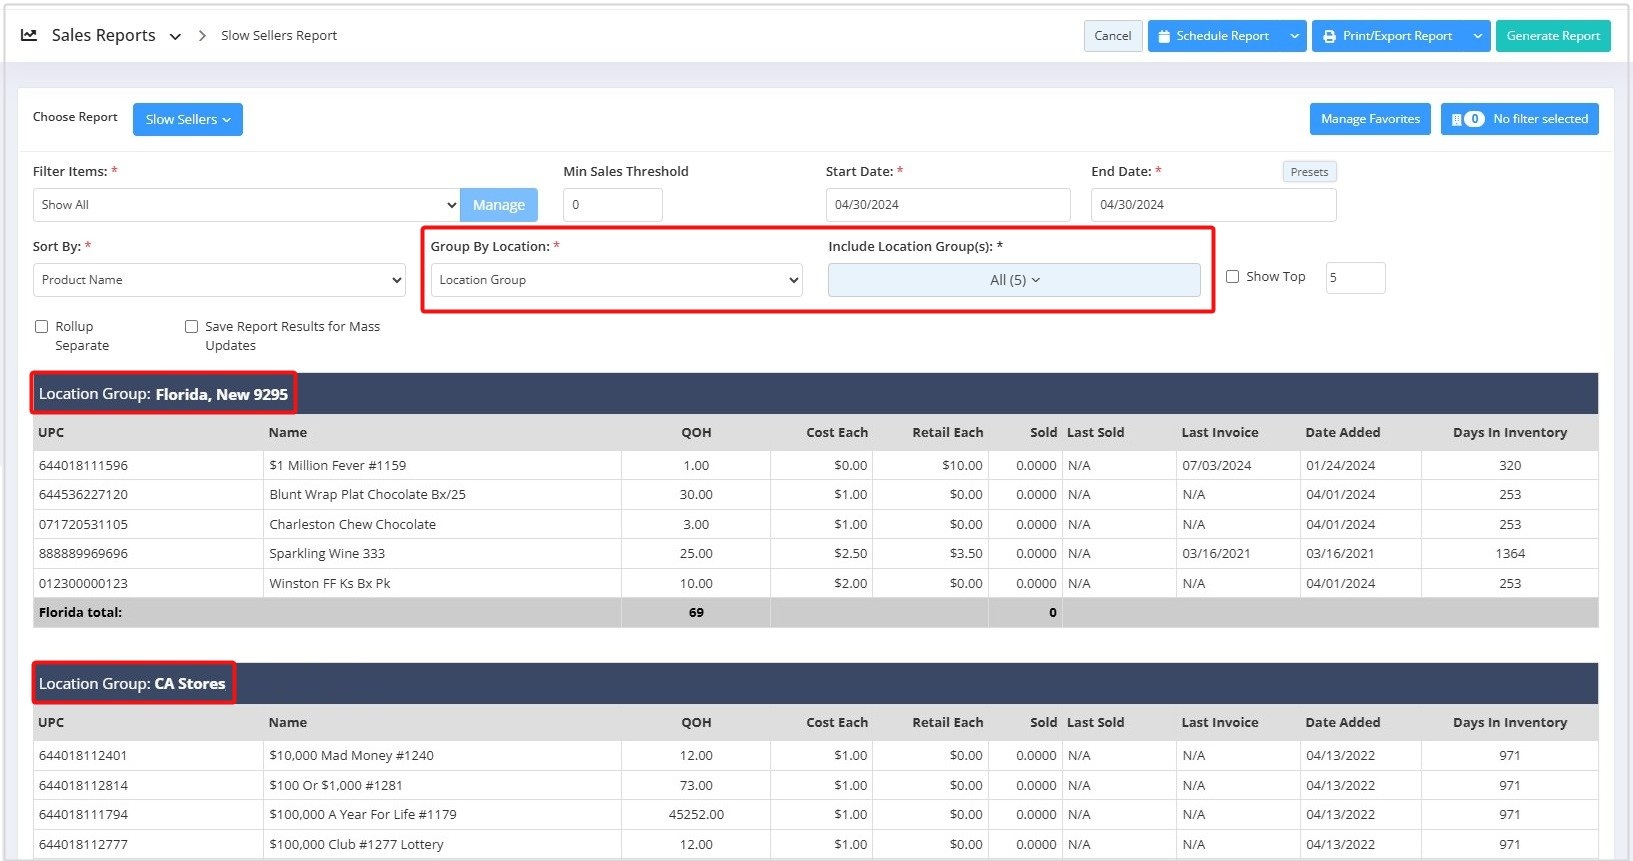The height and width of the screenshot is (861, 1633).
Task: Open the Filter Items Show All dropdown
Action: click(x=246, y=205)
